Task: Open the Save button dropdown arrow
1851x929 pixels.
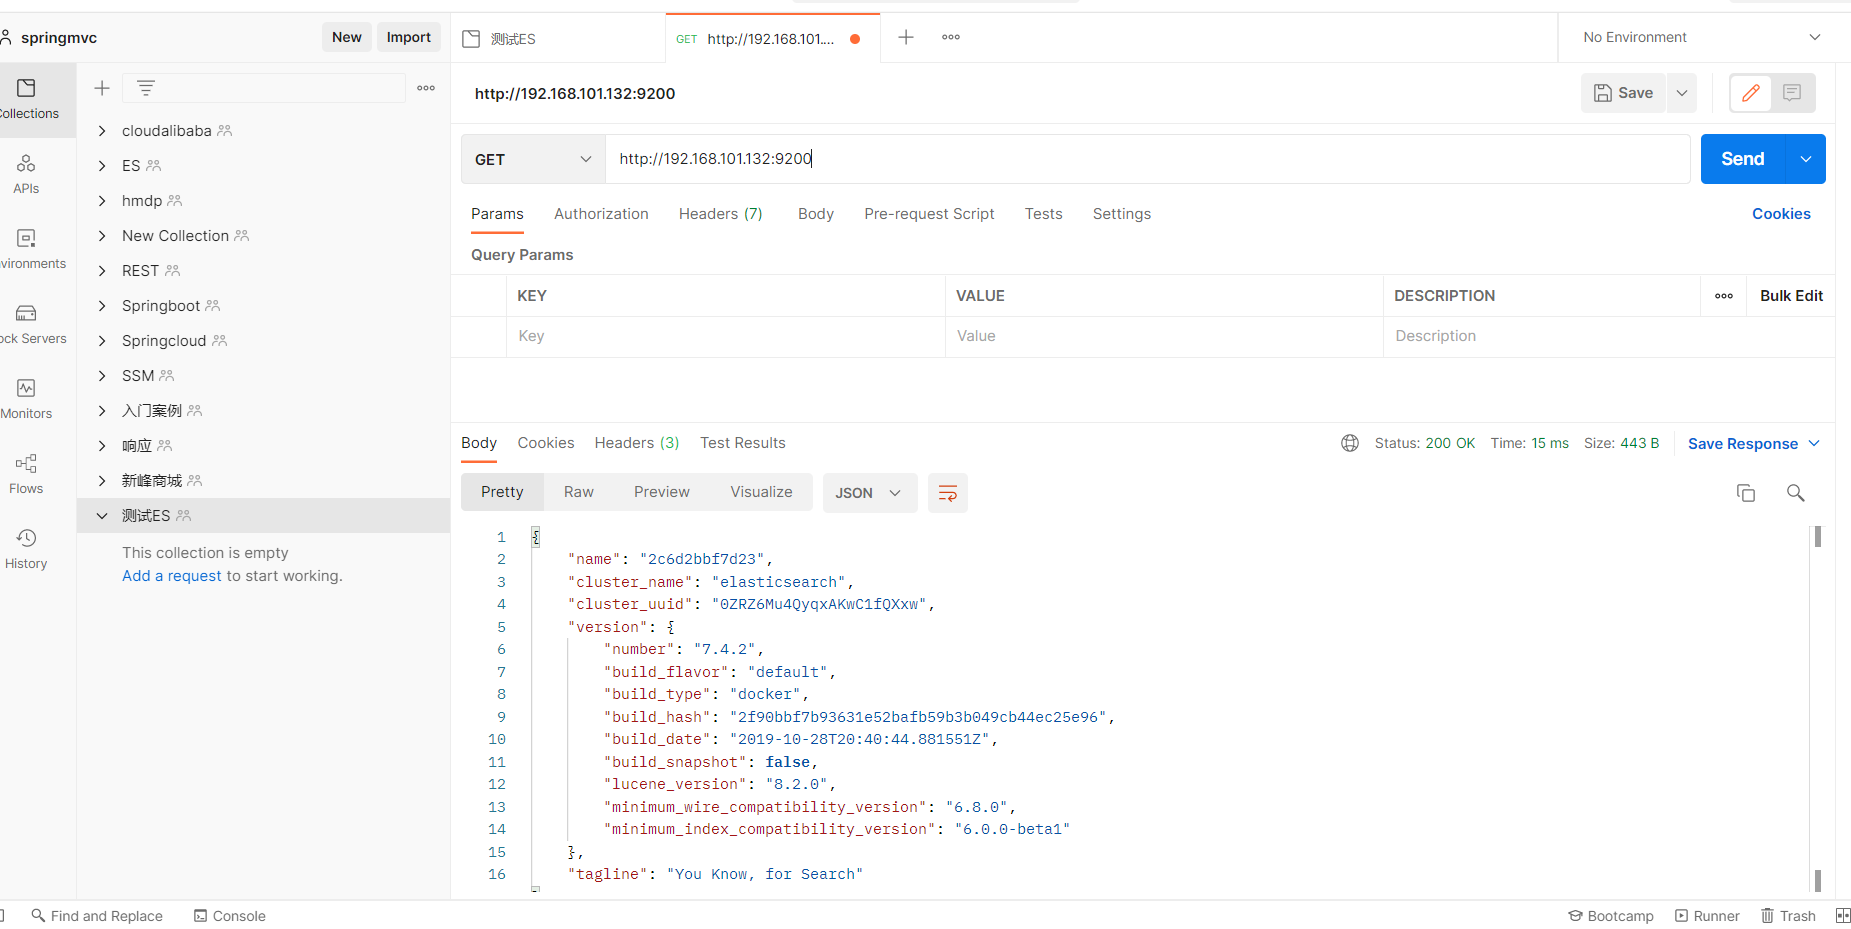Action: click(x=1682, y=93)
